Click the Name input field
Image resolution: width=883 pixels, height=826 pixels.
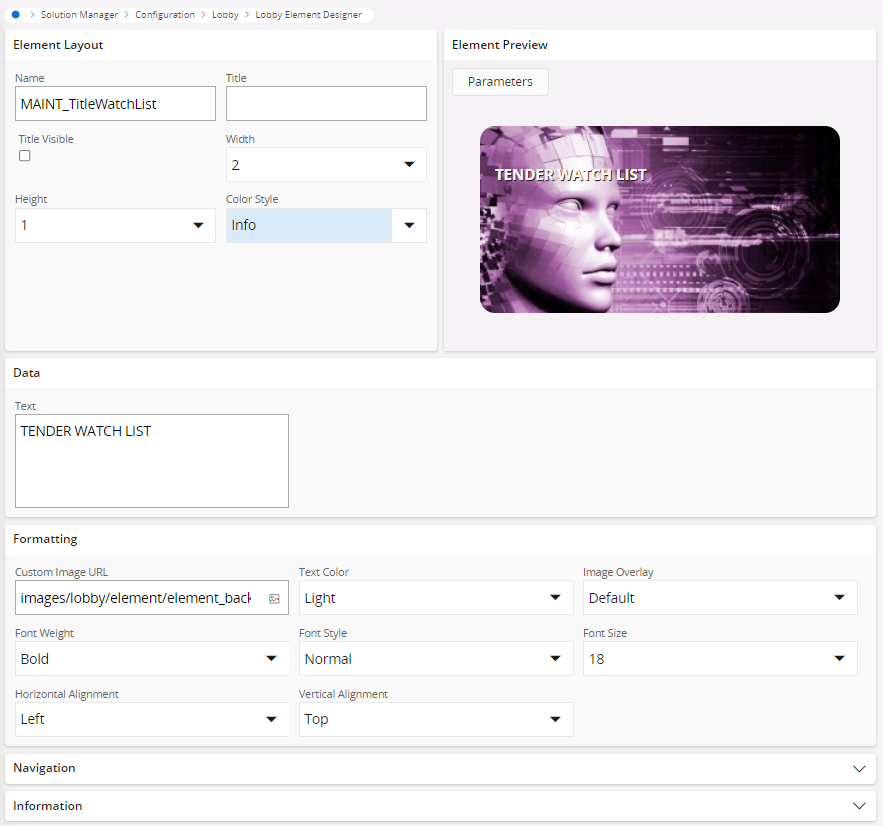point(115,104)
